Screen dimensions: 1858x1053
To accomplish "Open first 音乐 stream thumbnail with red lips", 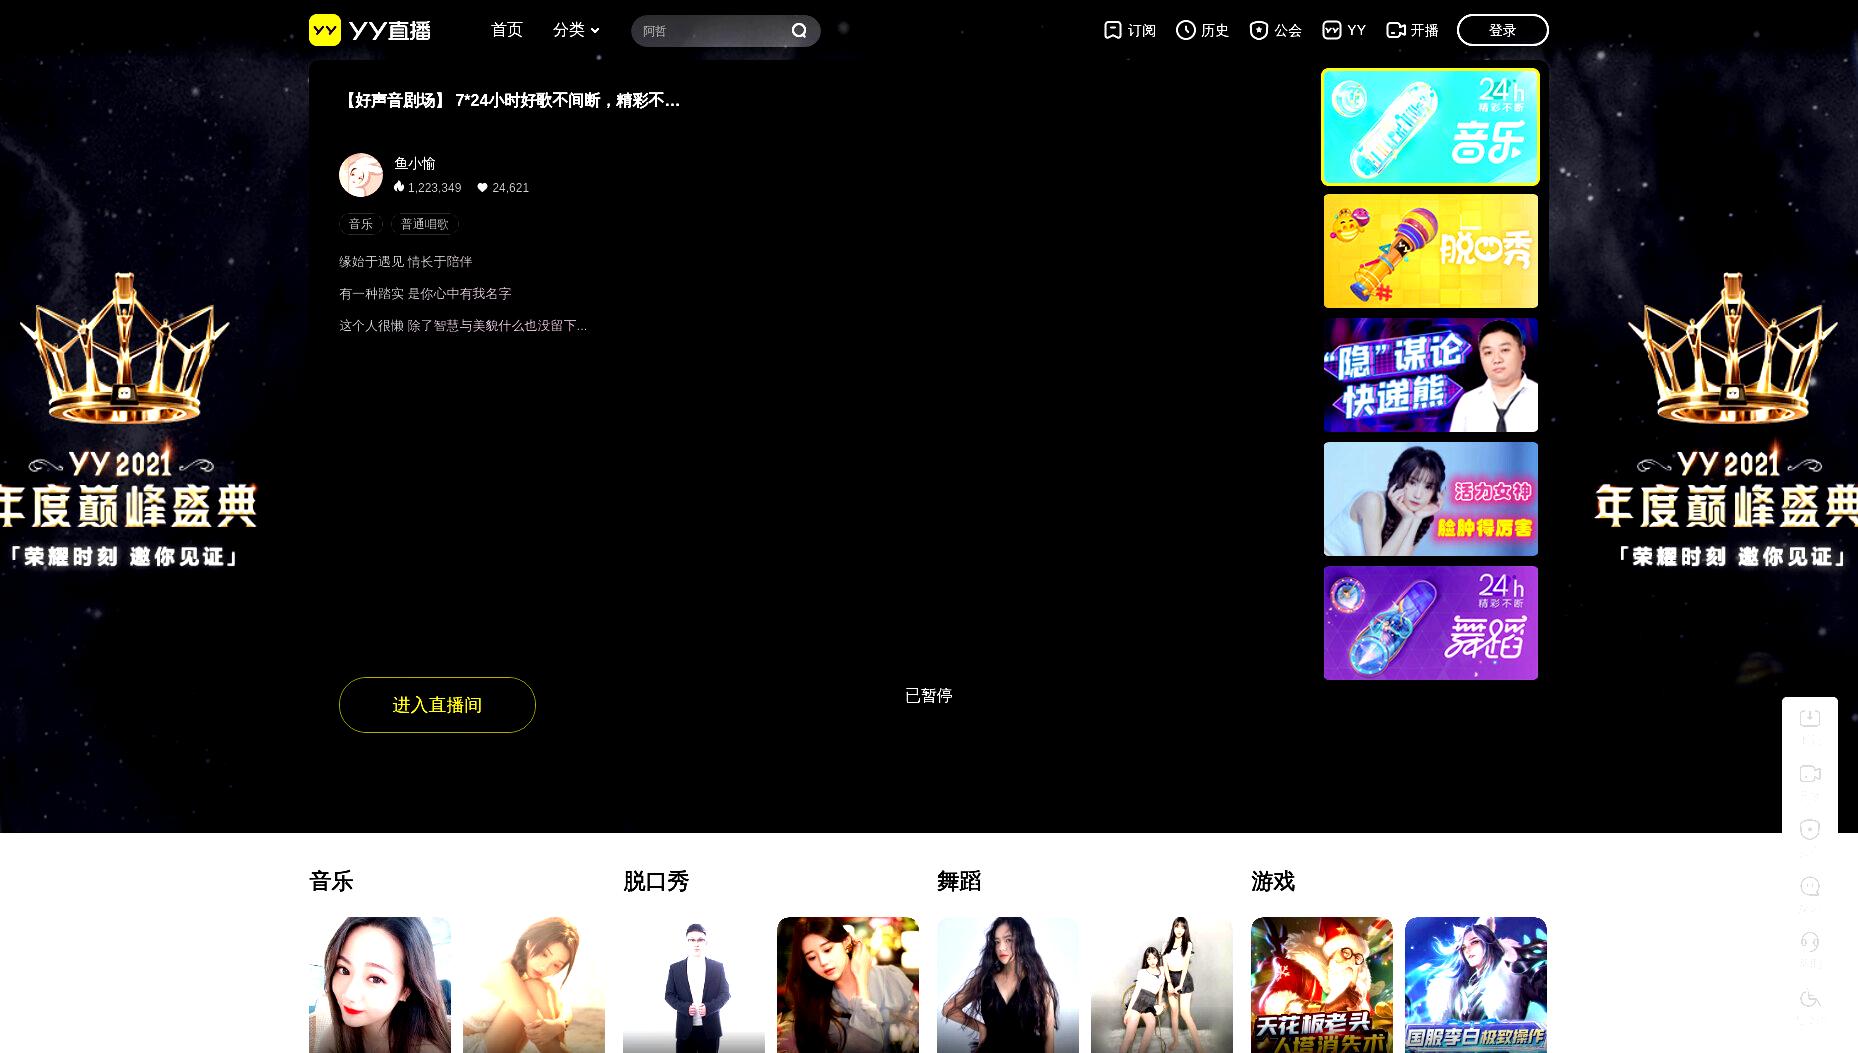I will pyautogui.click(x=380, y=985).
